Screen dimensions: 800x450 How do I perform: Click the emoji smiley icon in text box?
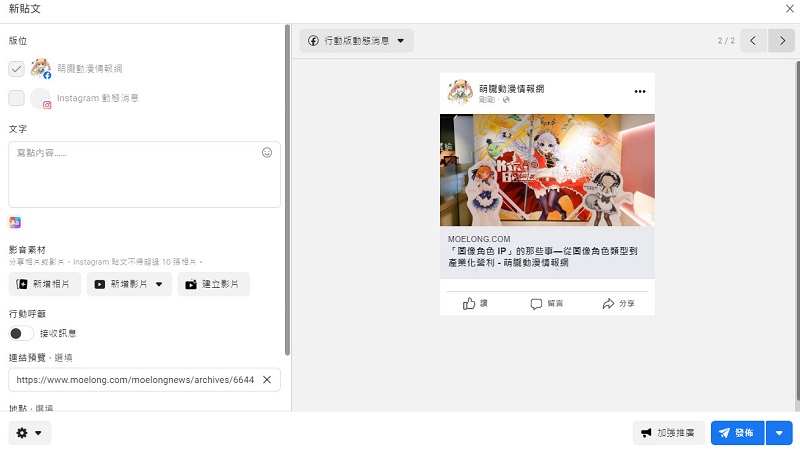click(x=267, y=153)
